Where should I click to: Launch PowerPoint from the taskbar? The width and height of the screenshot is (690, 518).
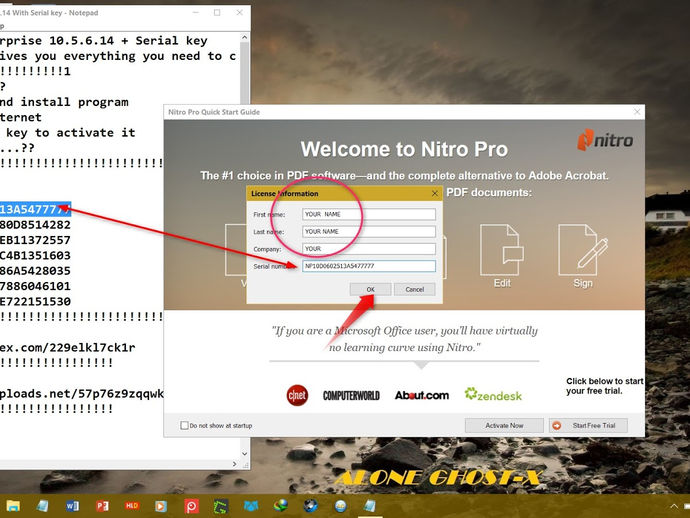102,506
